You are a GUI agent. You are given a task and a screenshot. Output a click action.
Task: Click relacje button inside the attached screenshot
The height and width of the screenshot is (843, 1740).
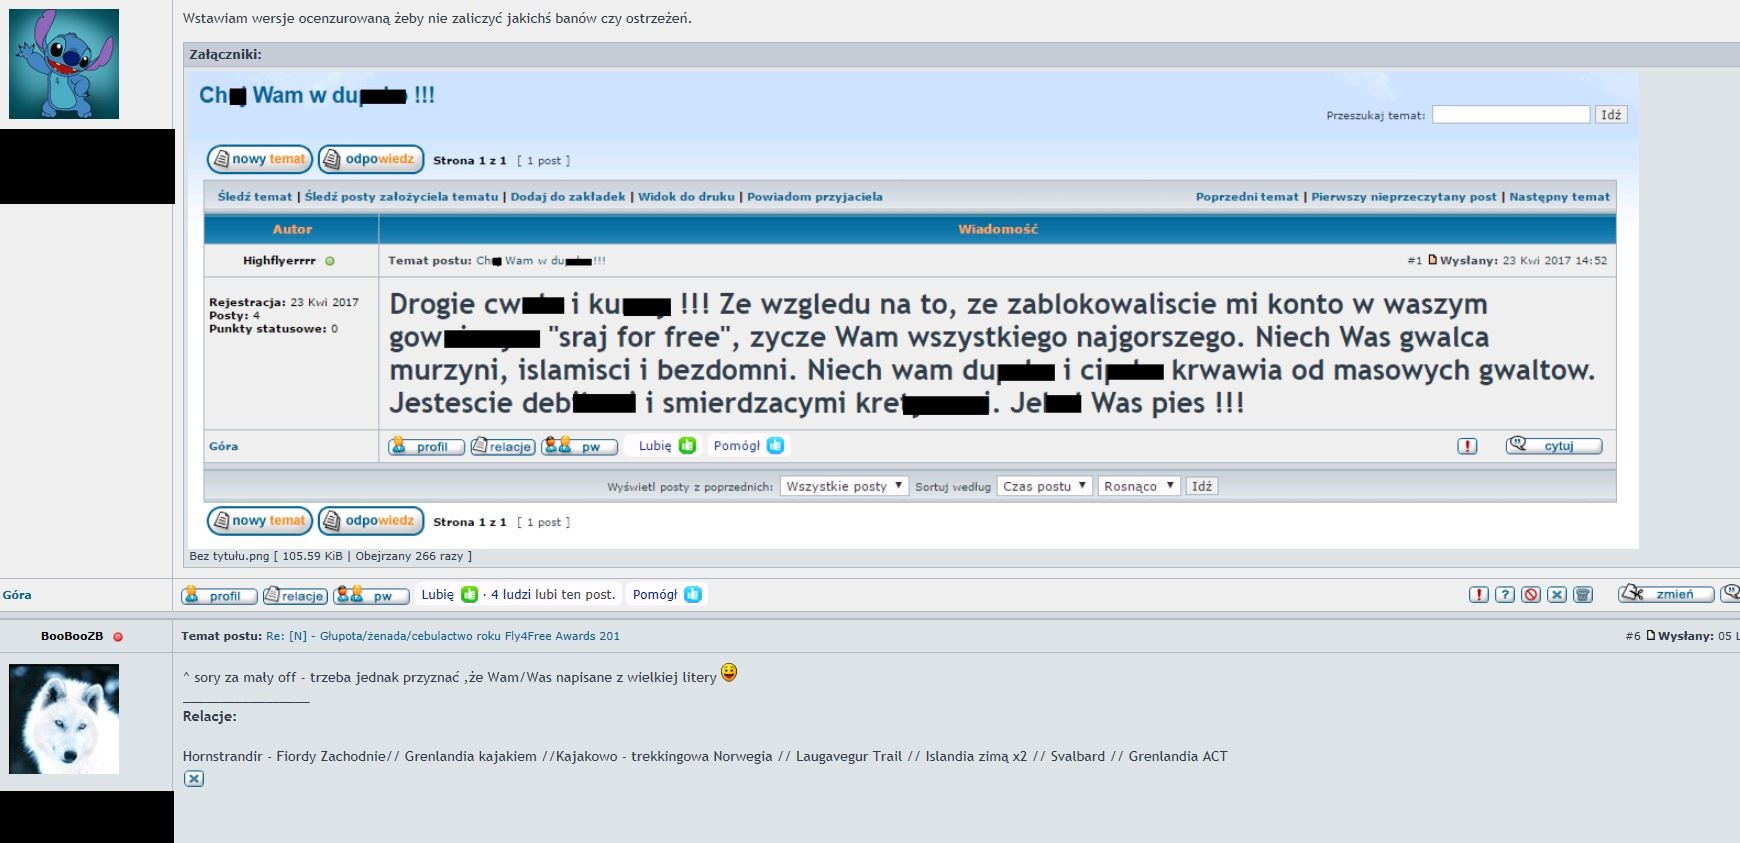(503, 446)
